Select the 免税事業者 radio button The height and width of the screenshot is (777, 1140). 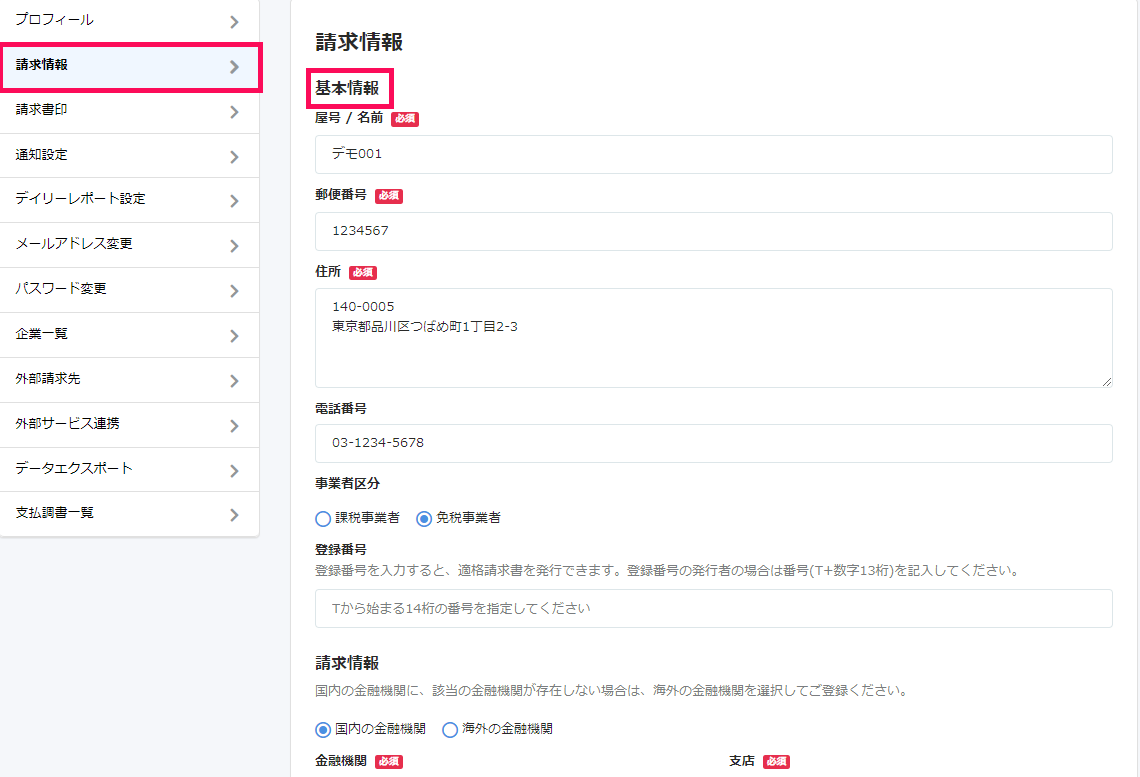click(424, 519)
